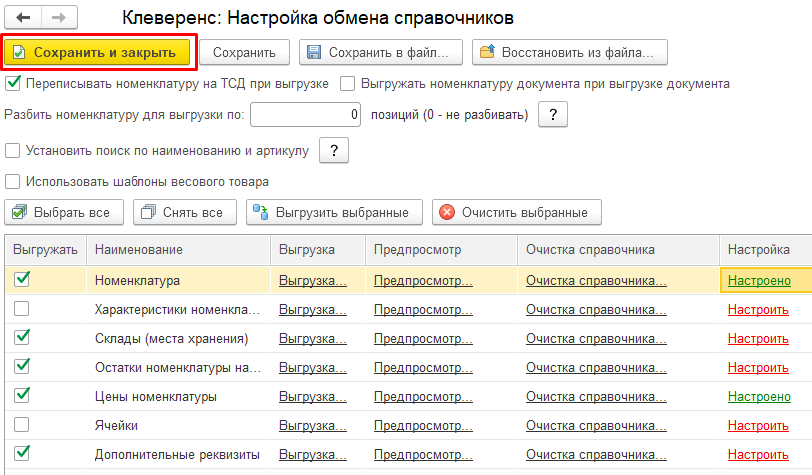Check export for Ячейки row
812x475 pixels.
pyautogui.click(x=22, y=425)
